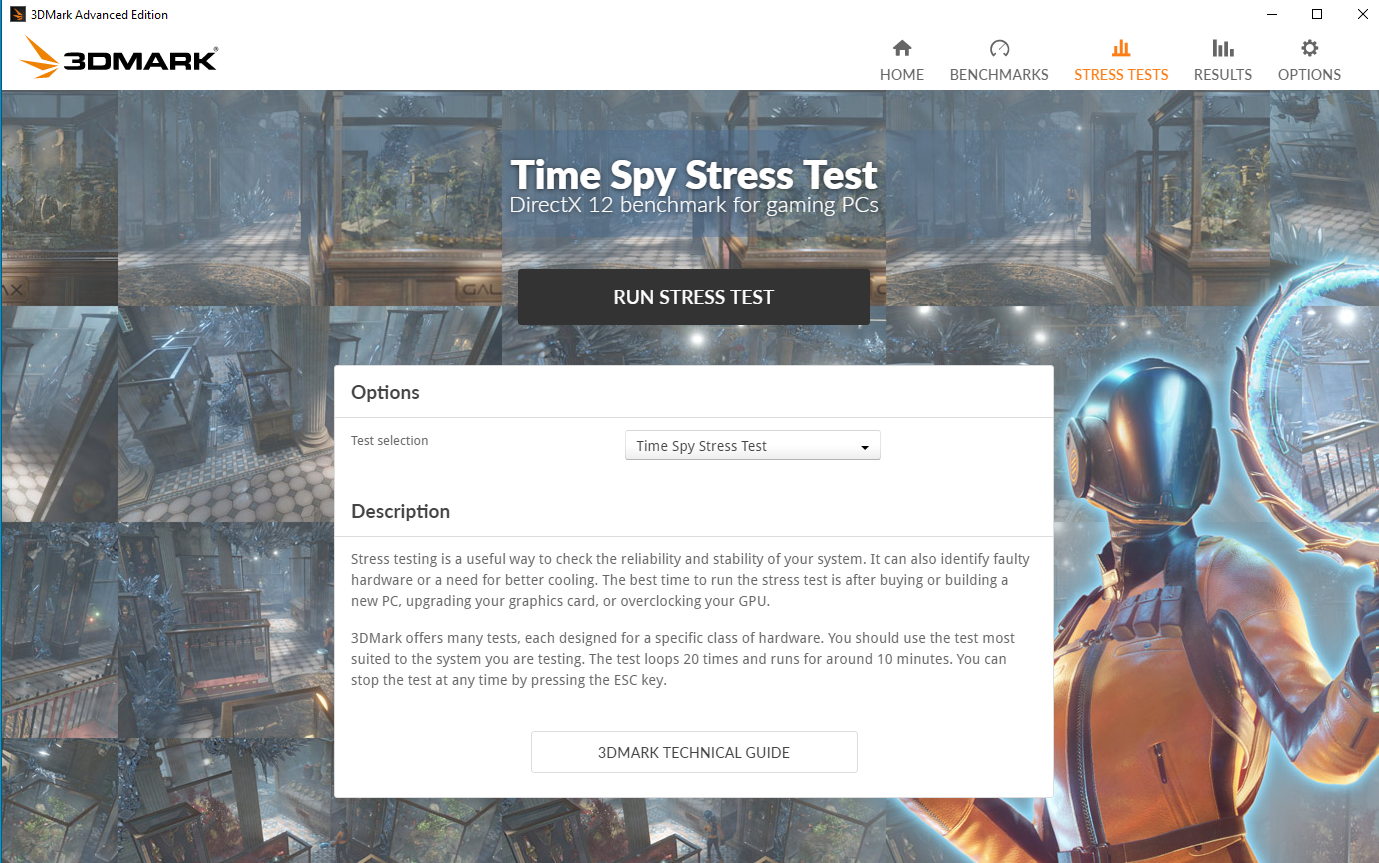1379x863 pixels.
Task: Click the Results bar-graph icon
Action: pyautogui.click(x=1223, y=48)
